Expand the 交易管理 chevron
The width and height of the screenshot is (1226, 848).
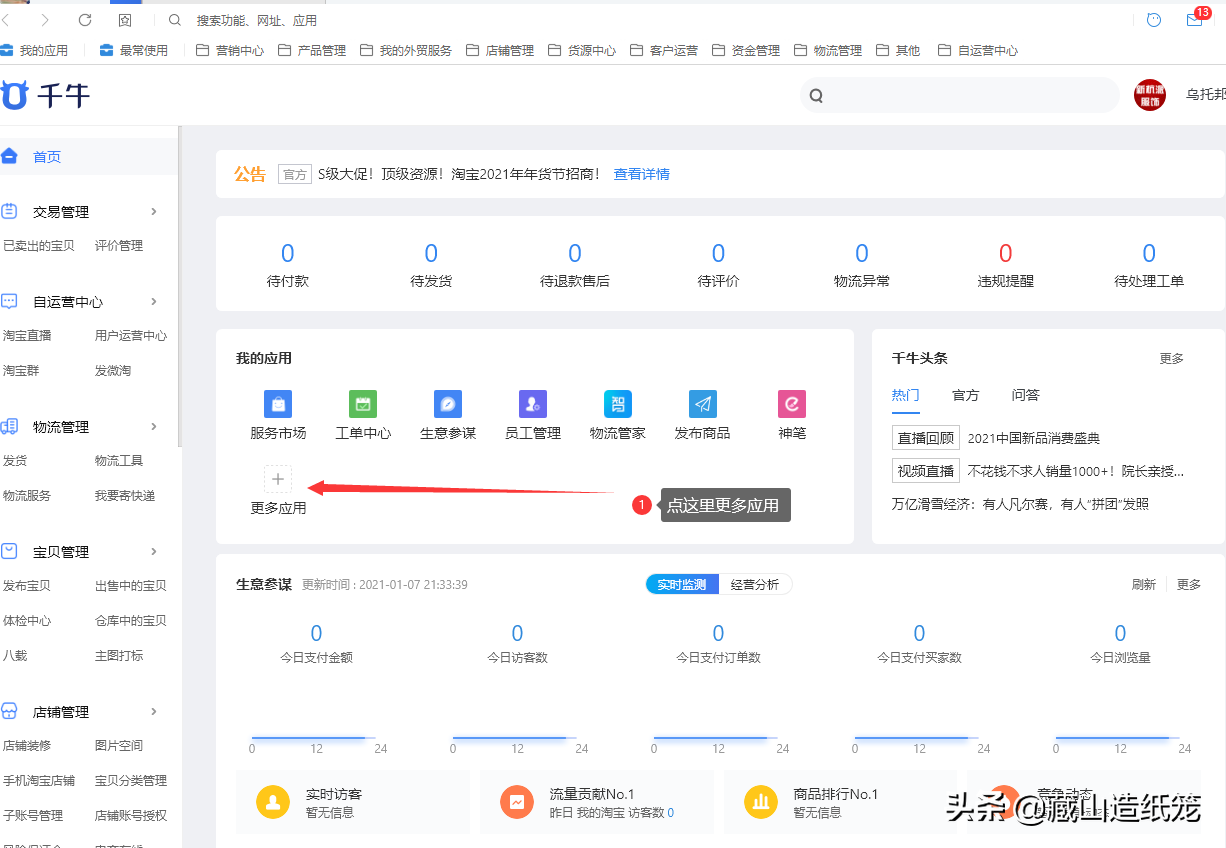coord(154,211)
